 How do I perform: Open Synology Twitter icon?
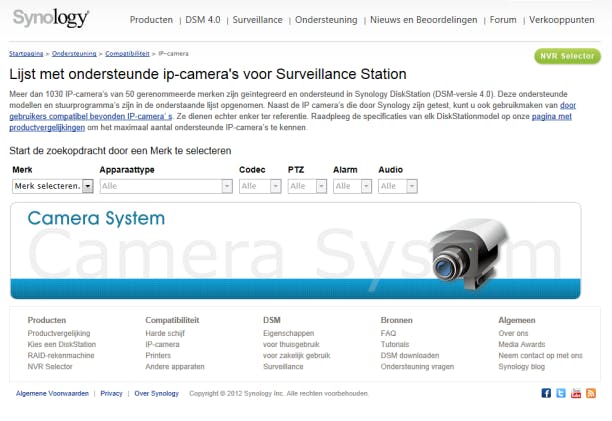(x=561, y=394)
